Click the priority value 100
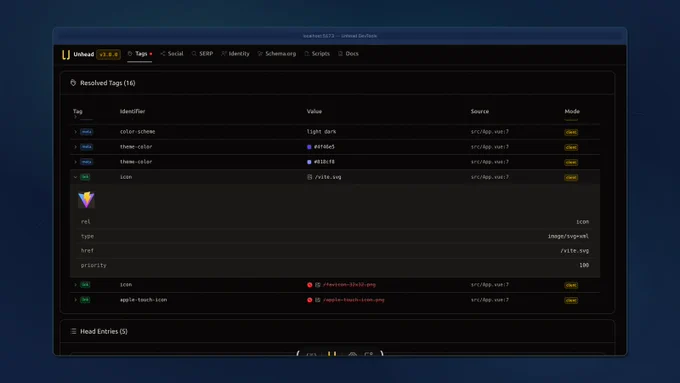 [584, 265]
